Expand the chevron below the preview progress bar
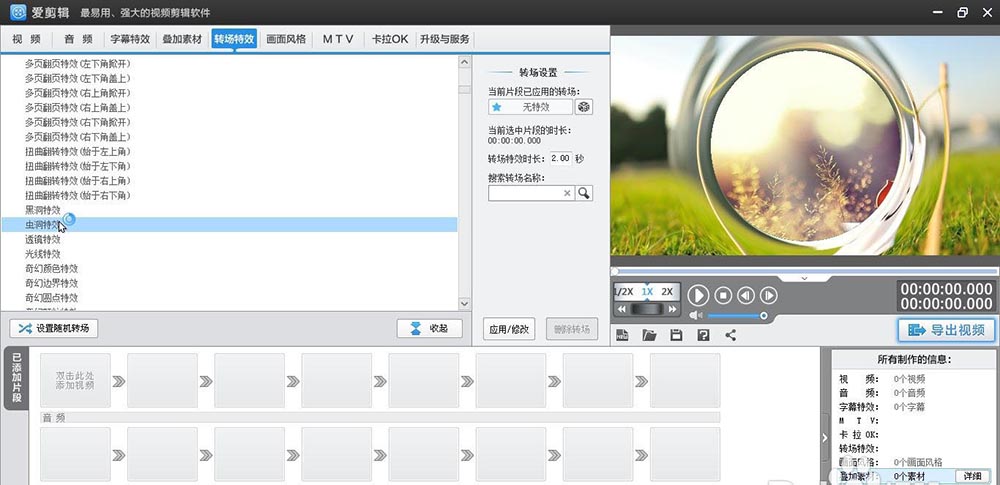Image resolution: width=1000 pixels, height=485 pixels. click(805, 279)
